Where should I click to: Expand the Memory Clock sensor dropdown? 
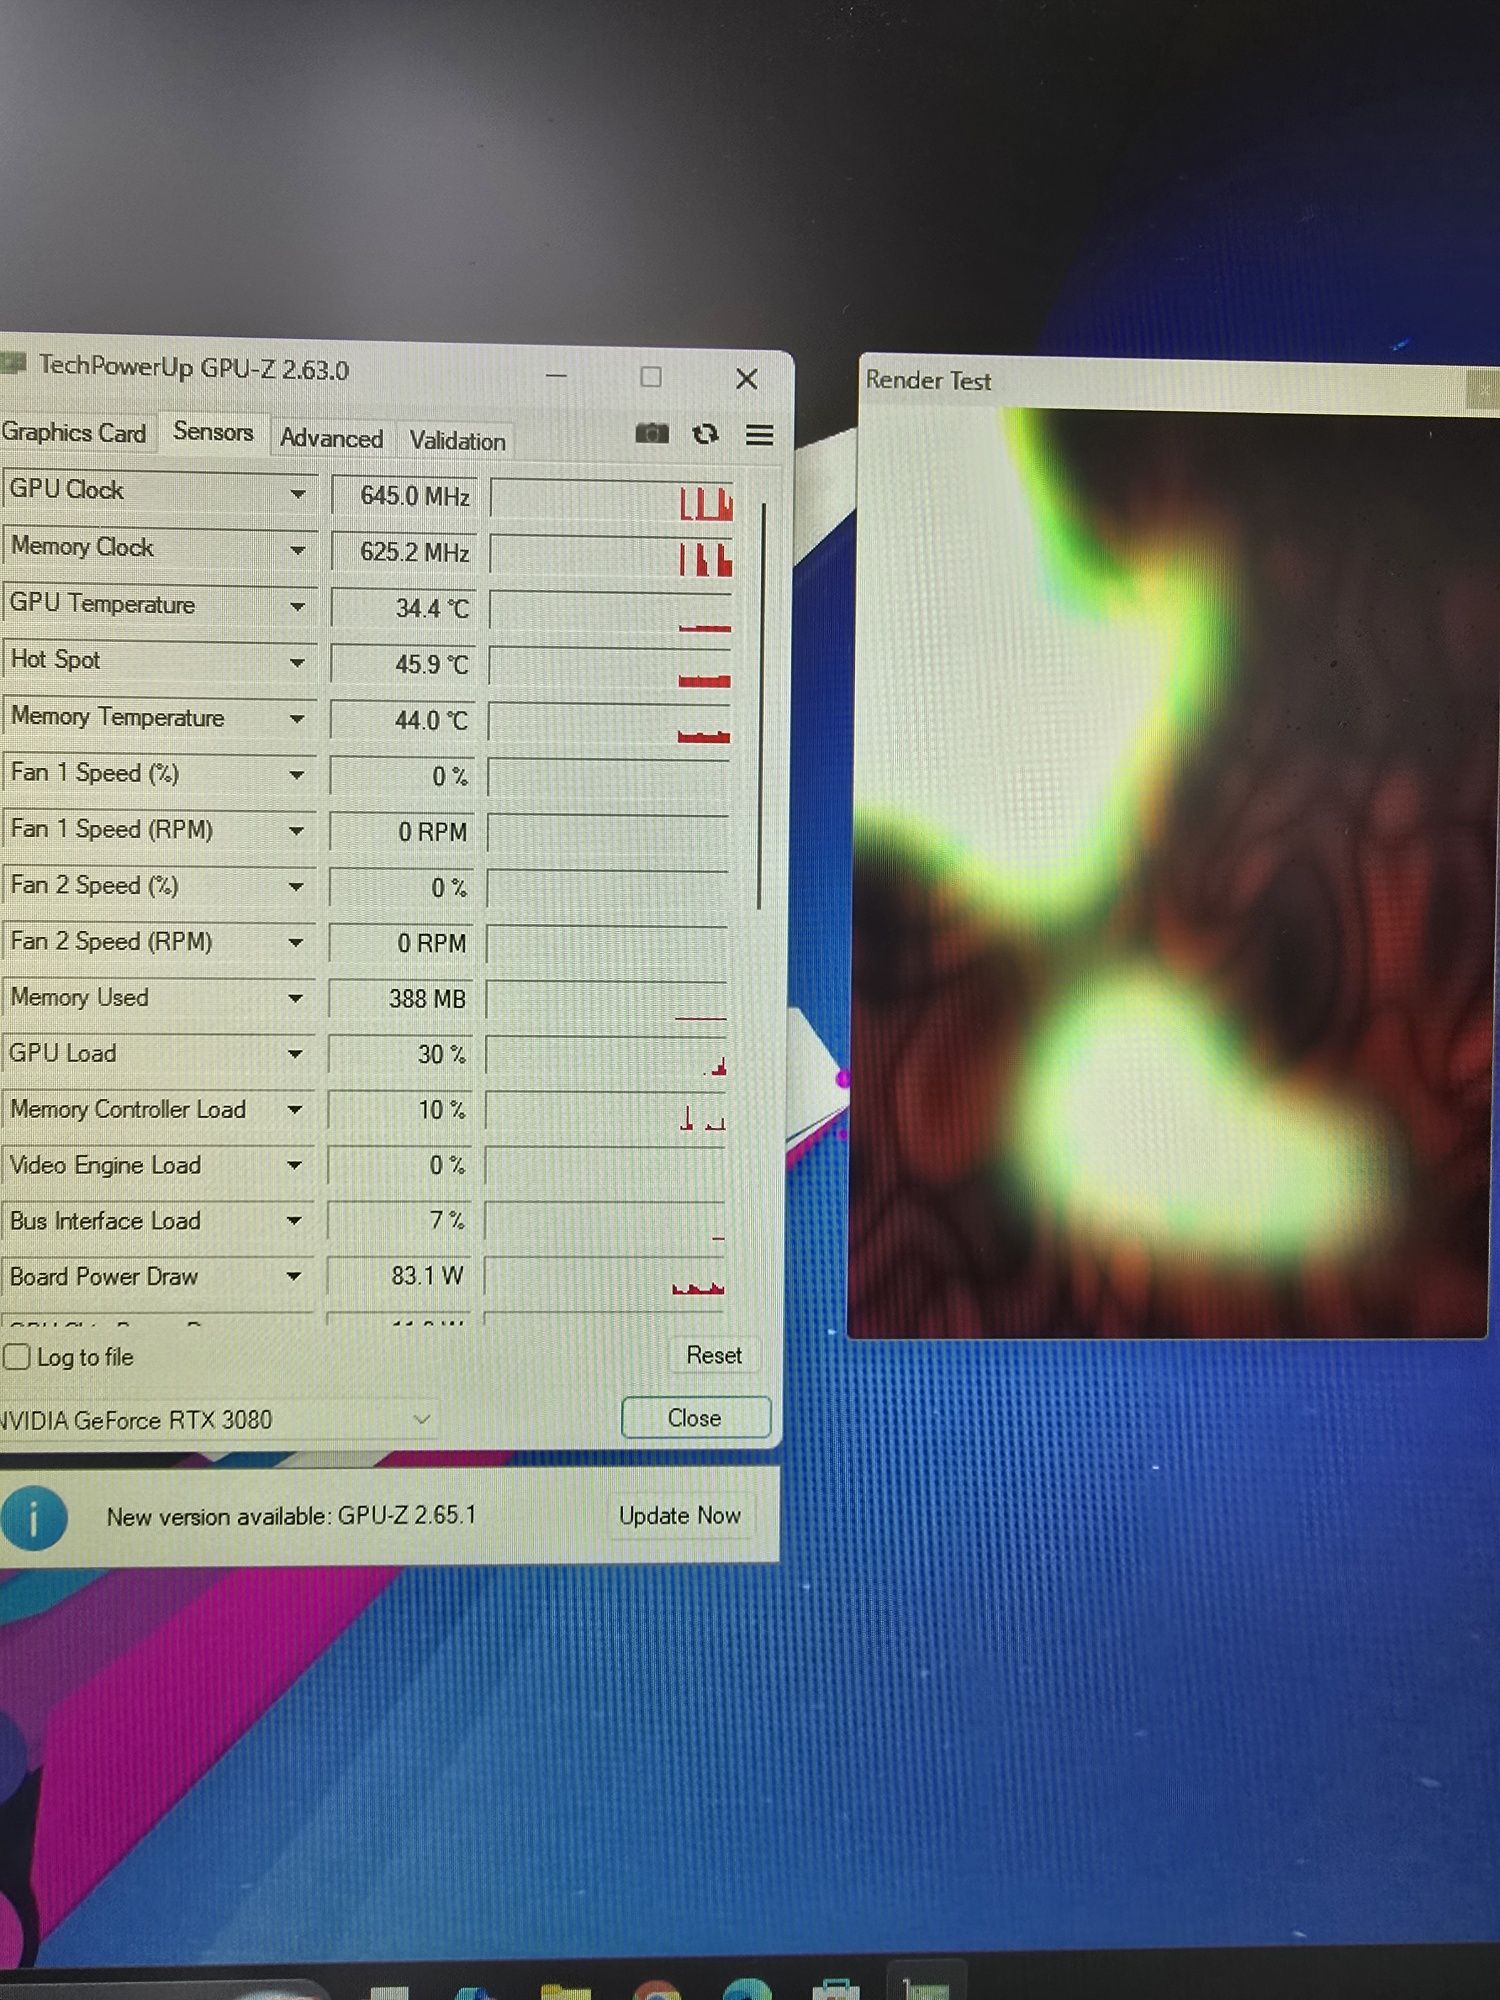pyautogui.click(x=297, y=550)
